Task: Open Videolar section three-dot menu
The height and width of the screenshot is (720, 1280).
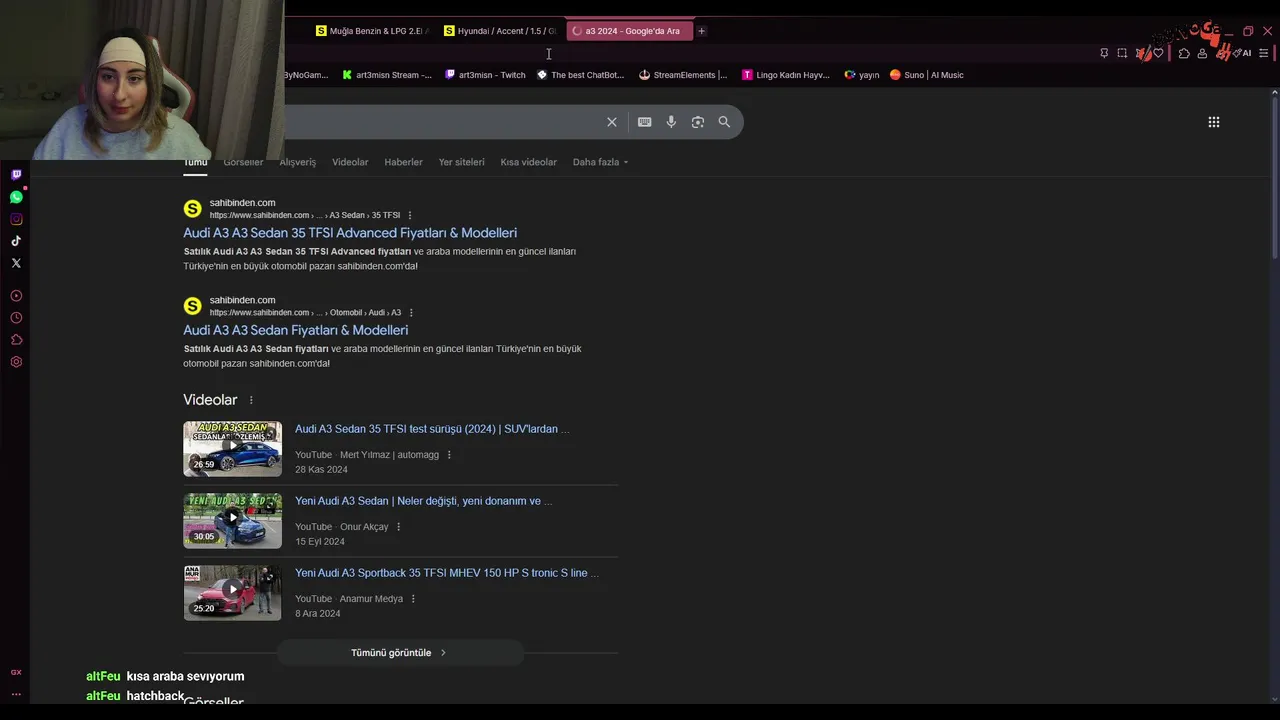Action: [x=251, y=400]
